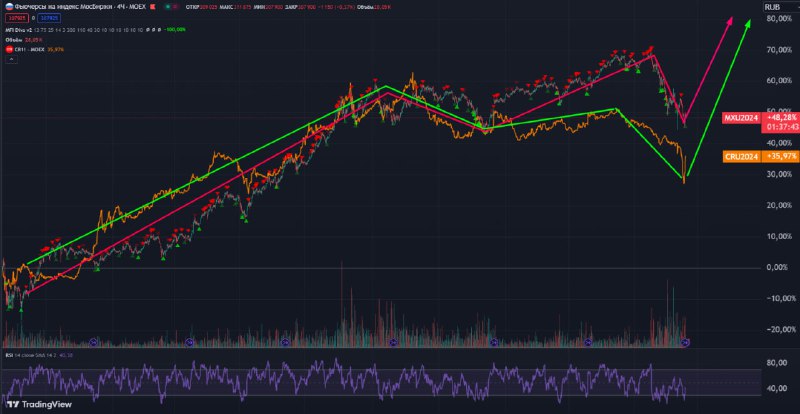Click the green market status dot
This screenshot has height=414, width=800.
(x=168, y=7)
